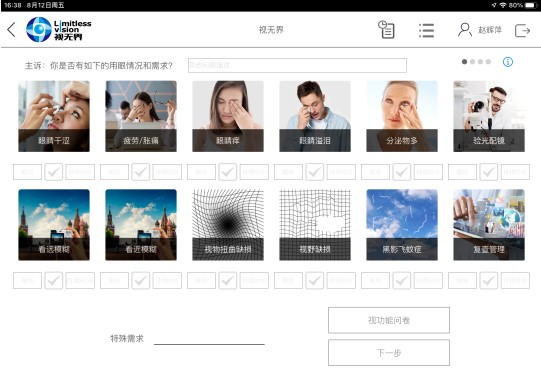Open the clock-clipboard history records icon

[x=386, y=30]
